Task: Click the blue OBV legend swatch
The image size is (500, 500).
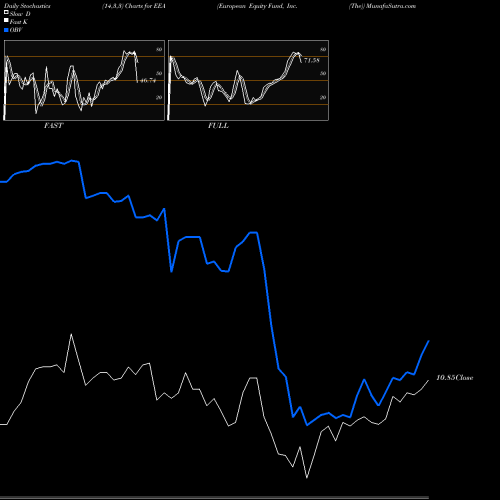Action: coord(6,30)
